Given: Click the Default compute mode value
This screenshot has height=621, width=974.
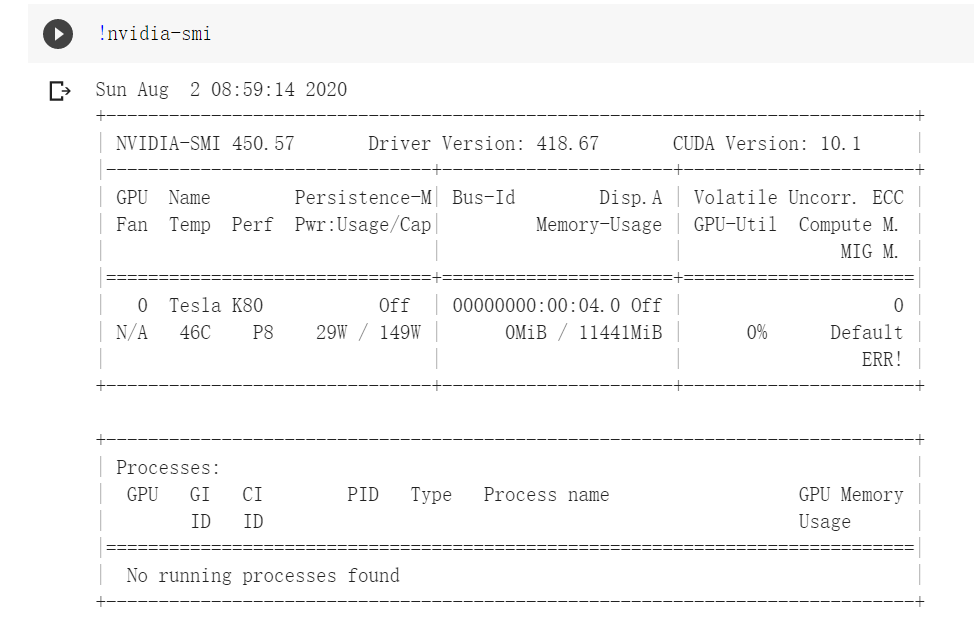Looking at the screenshot, I should [x=866, y=333].
